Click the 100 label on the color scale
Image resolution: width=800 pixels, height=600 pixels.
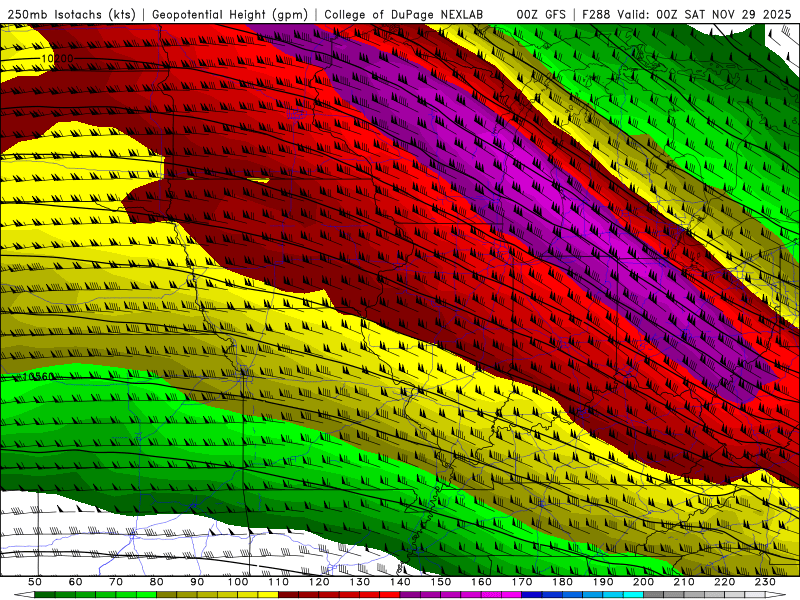(238, 582)
